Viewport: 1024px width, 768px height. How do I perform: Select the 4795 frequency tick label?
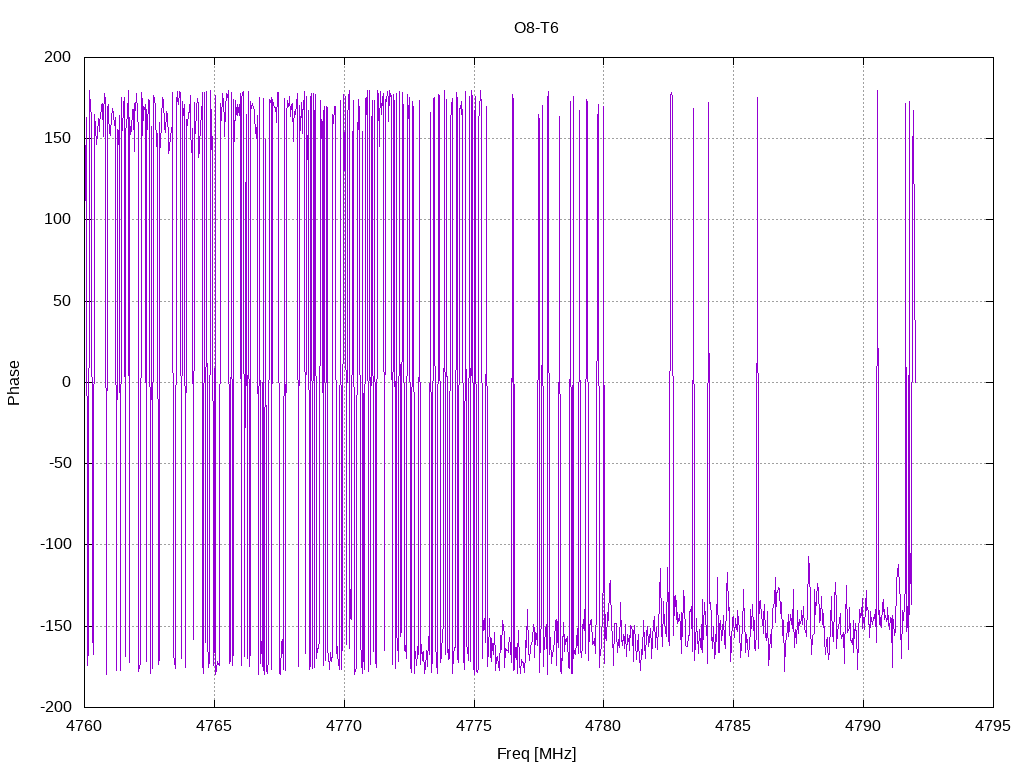pos(993,726)
